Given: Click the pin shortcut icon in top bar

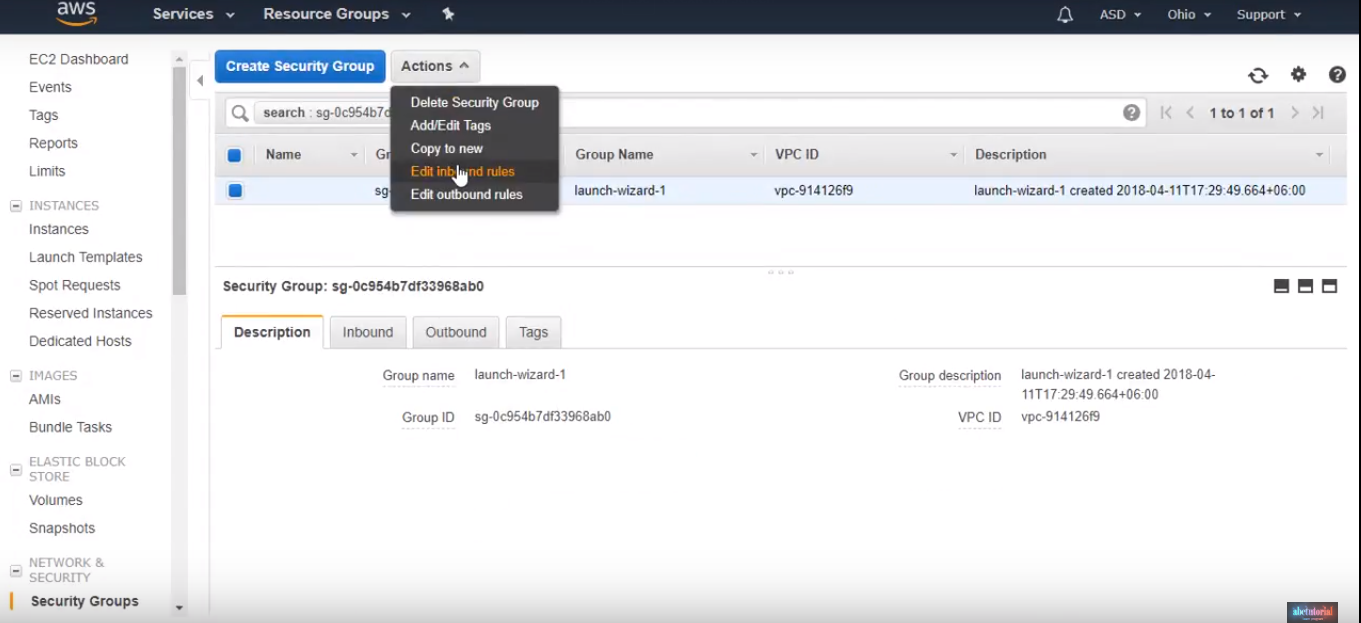Looking at the screenshot, I should coord(448,14).
